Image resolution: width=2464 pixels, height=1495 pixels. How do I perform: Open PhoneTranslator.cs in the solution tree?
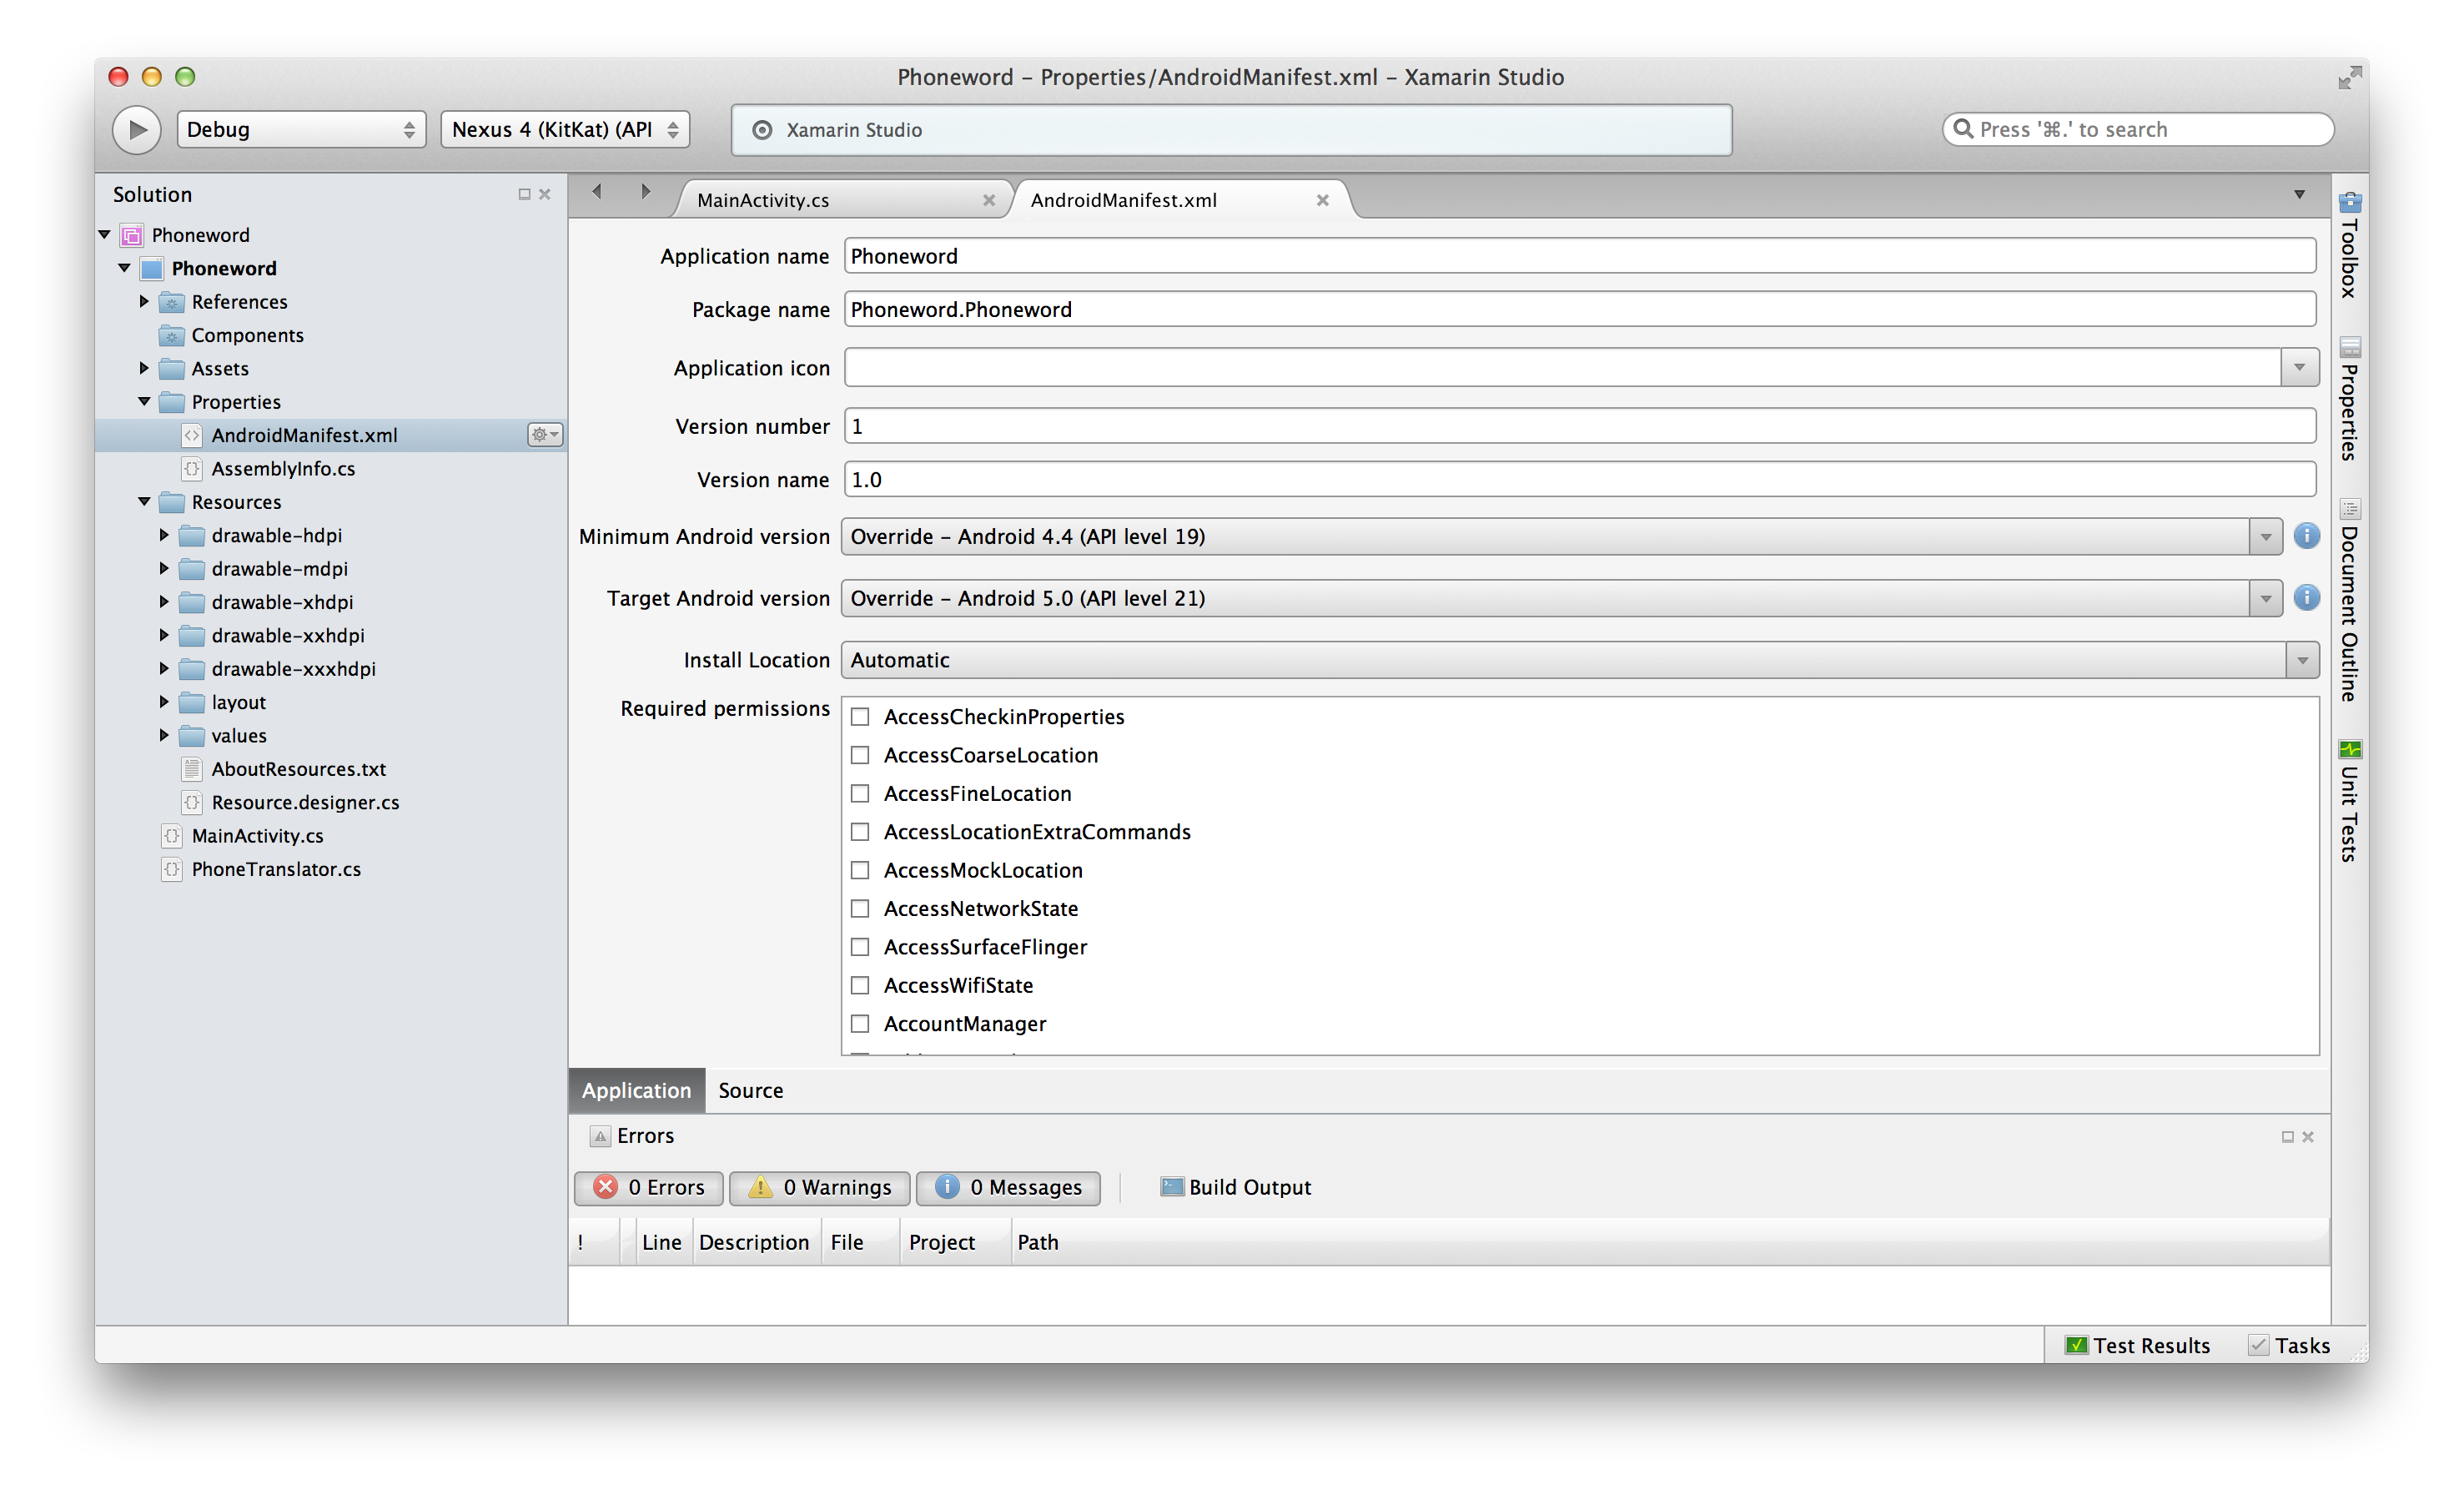(276, 870)
